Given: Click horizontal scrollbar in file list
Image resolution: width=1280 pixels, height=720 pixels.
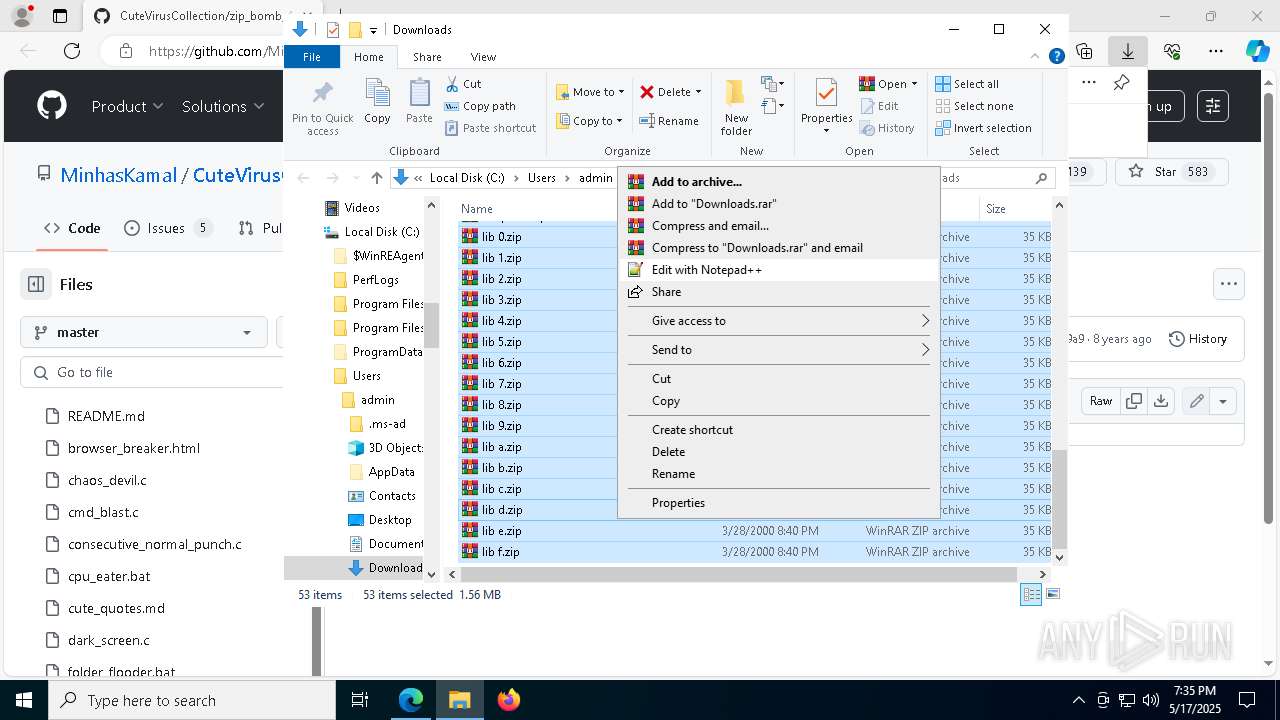Looking at the screenshot, I should [741, 575].
